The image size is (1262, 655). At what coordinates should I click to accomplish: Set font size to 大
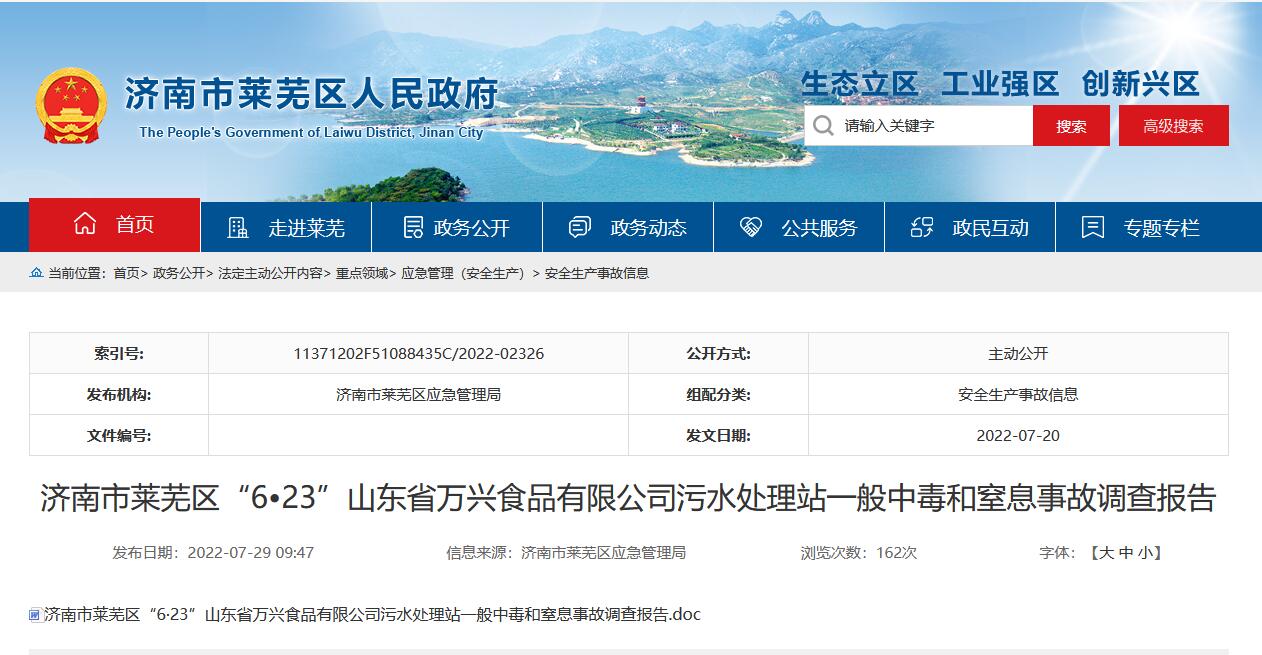click(1106, 553)
